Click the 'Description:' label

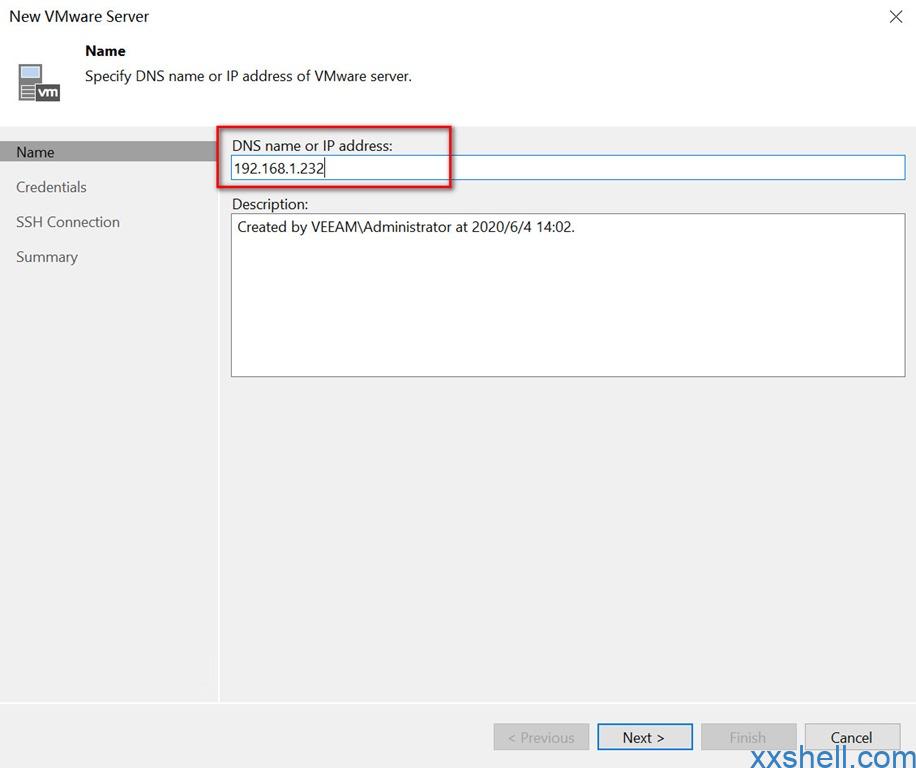(x=270, y=204)
